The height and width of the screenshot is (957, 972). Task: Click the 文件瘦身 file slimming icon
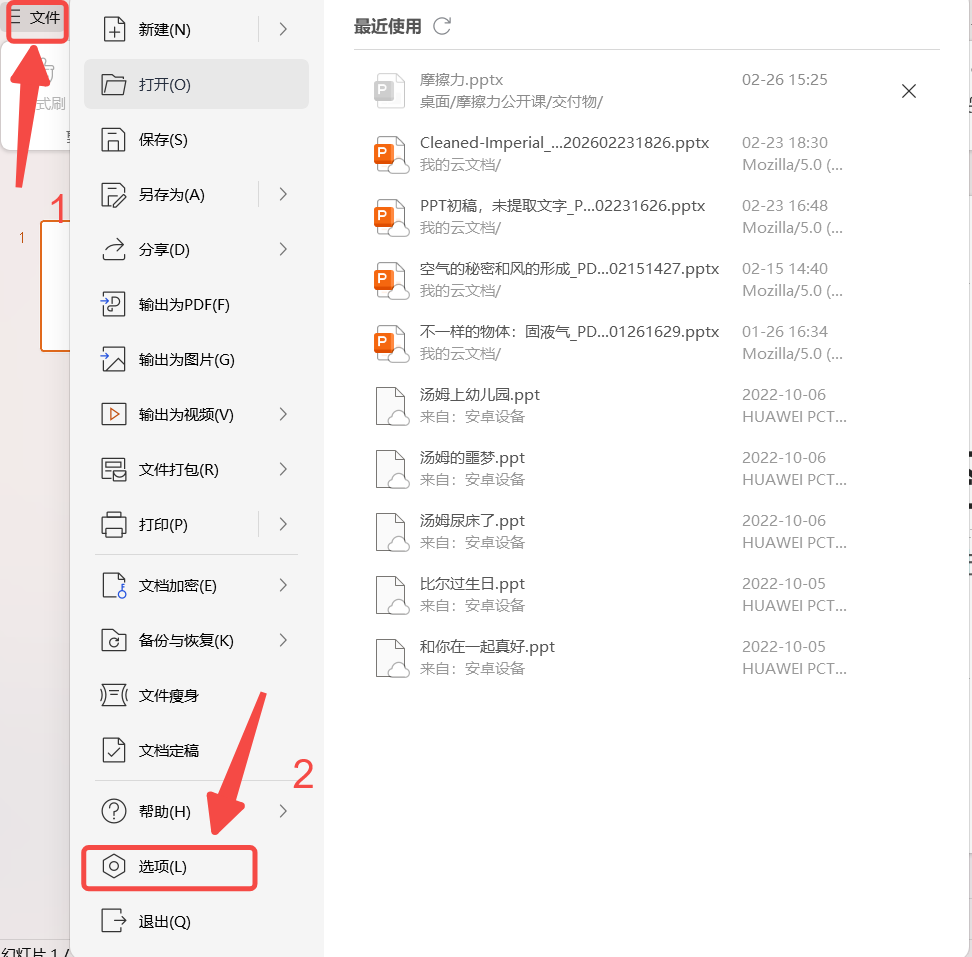click(114, 695)
